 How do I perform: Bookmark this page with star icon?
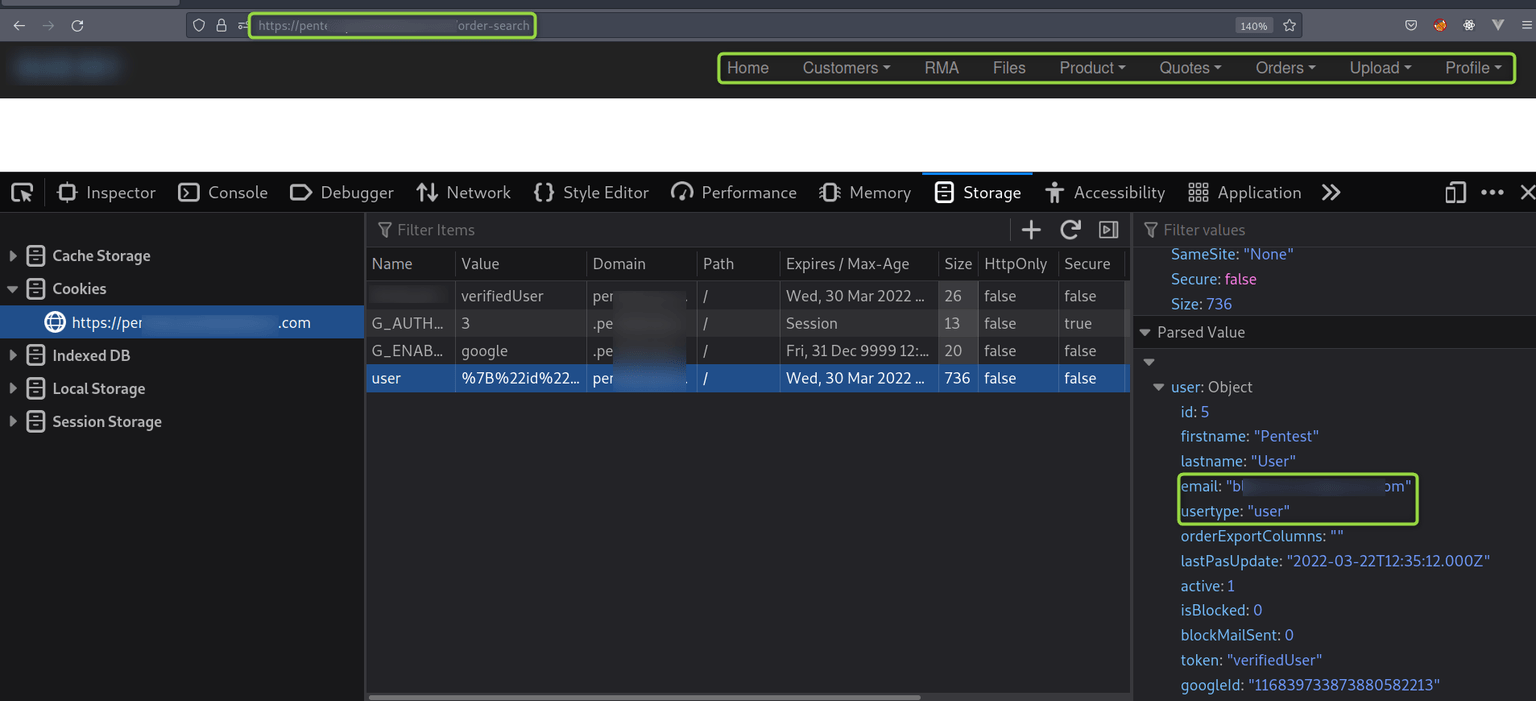[1290, 26]
